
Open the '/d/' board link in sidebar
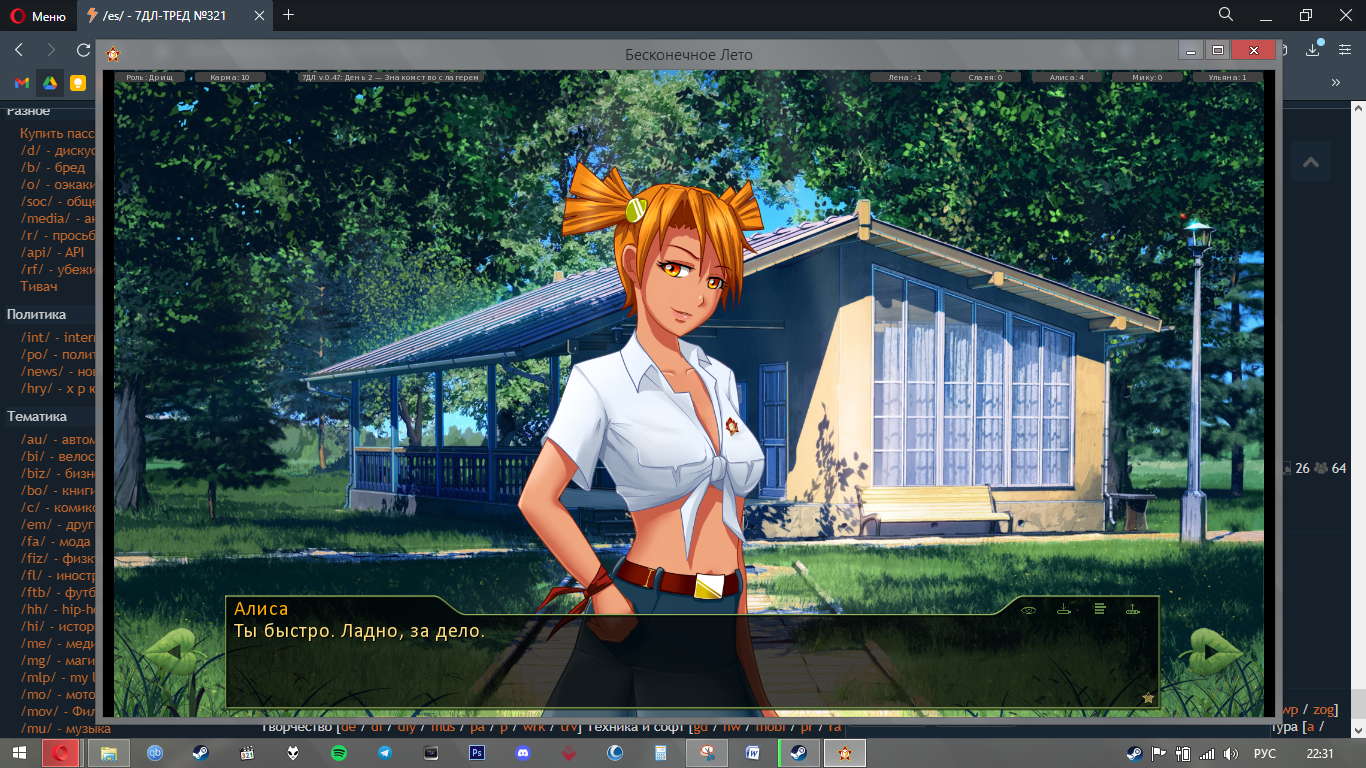tap(58, 151)
